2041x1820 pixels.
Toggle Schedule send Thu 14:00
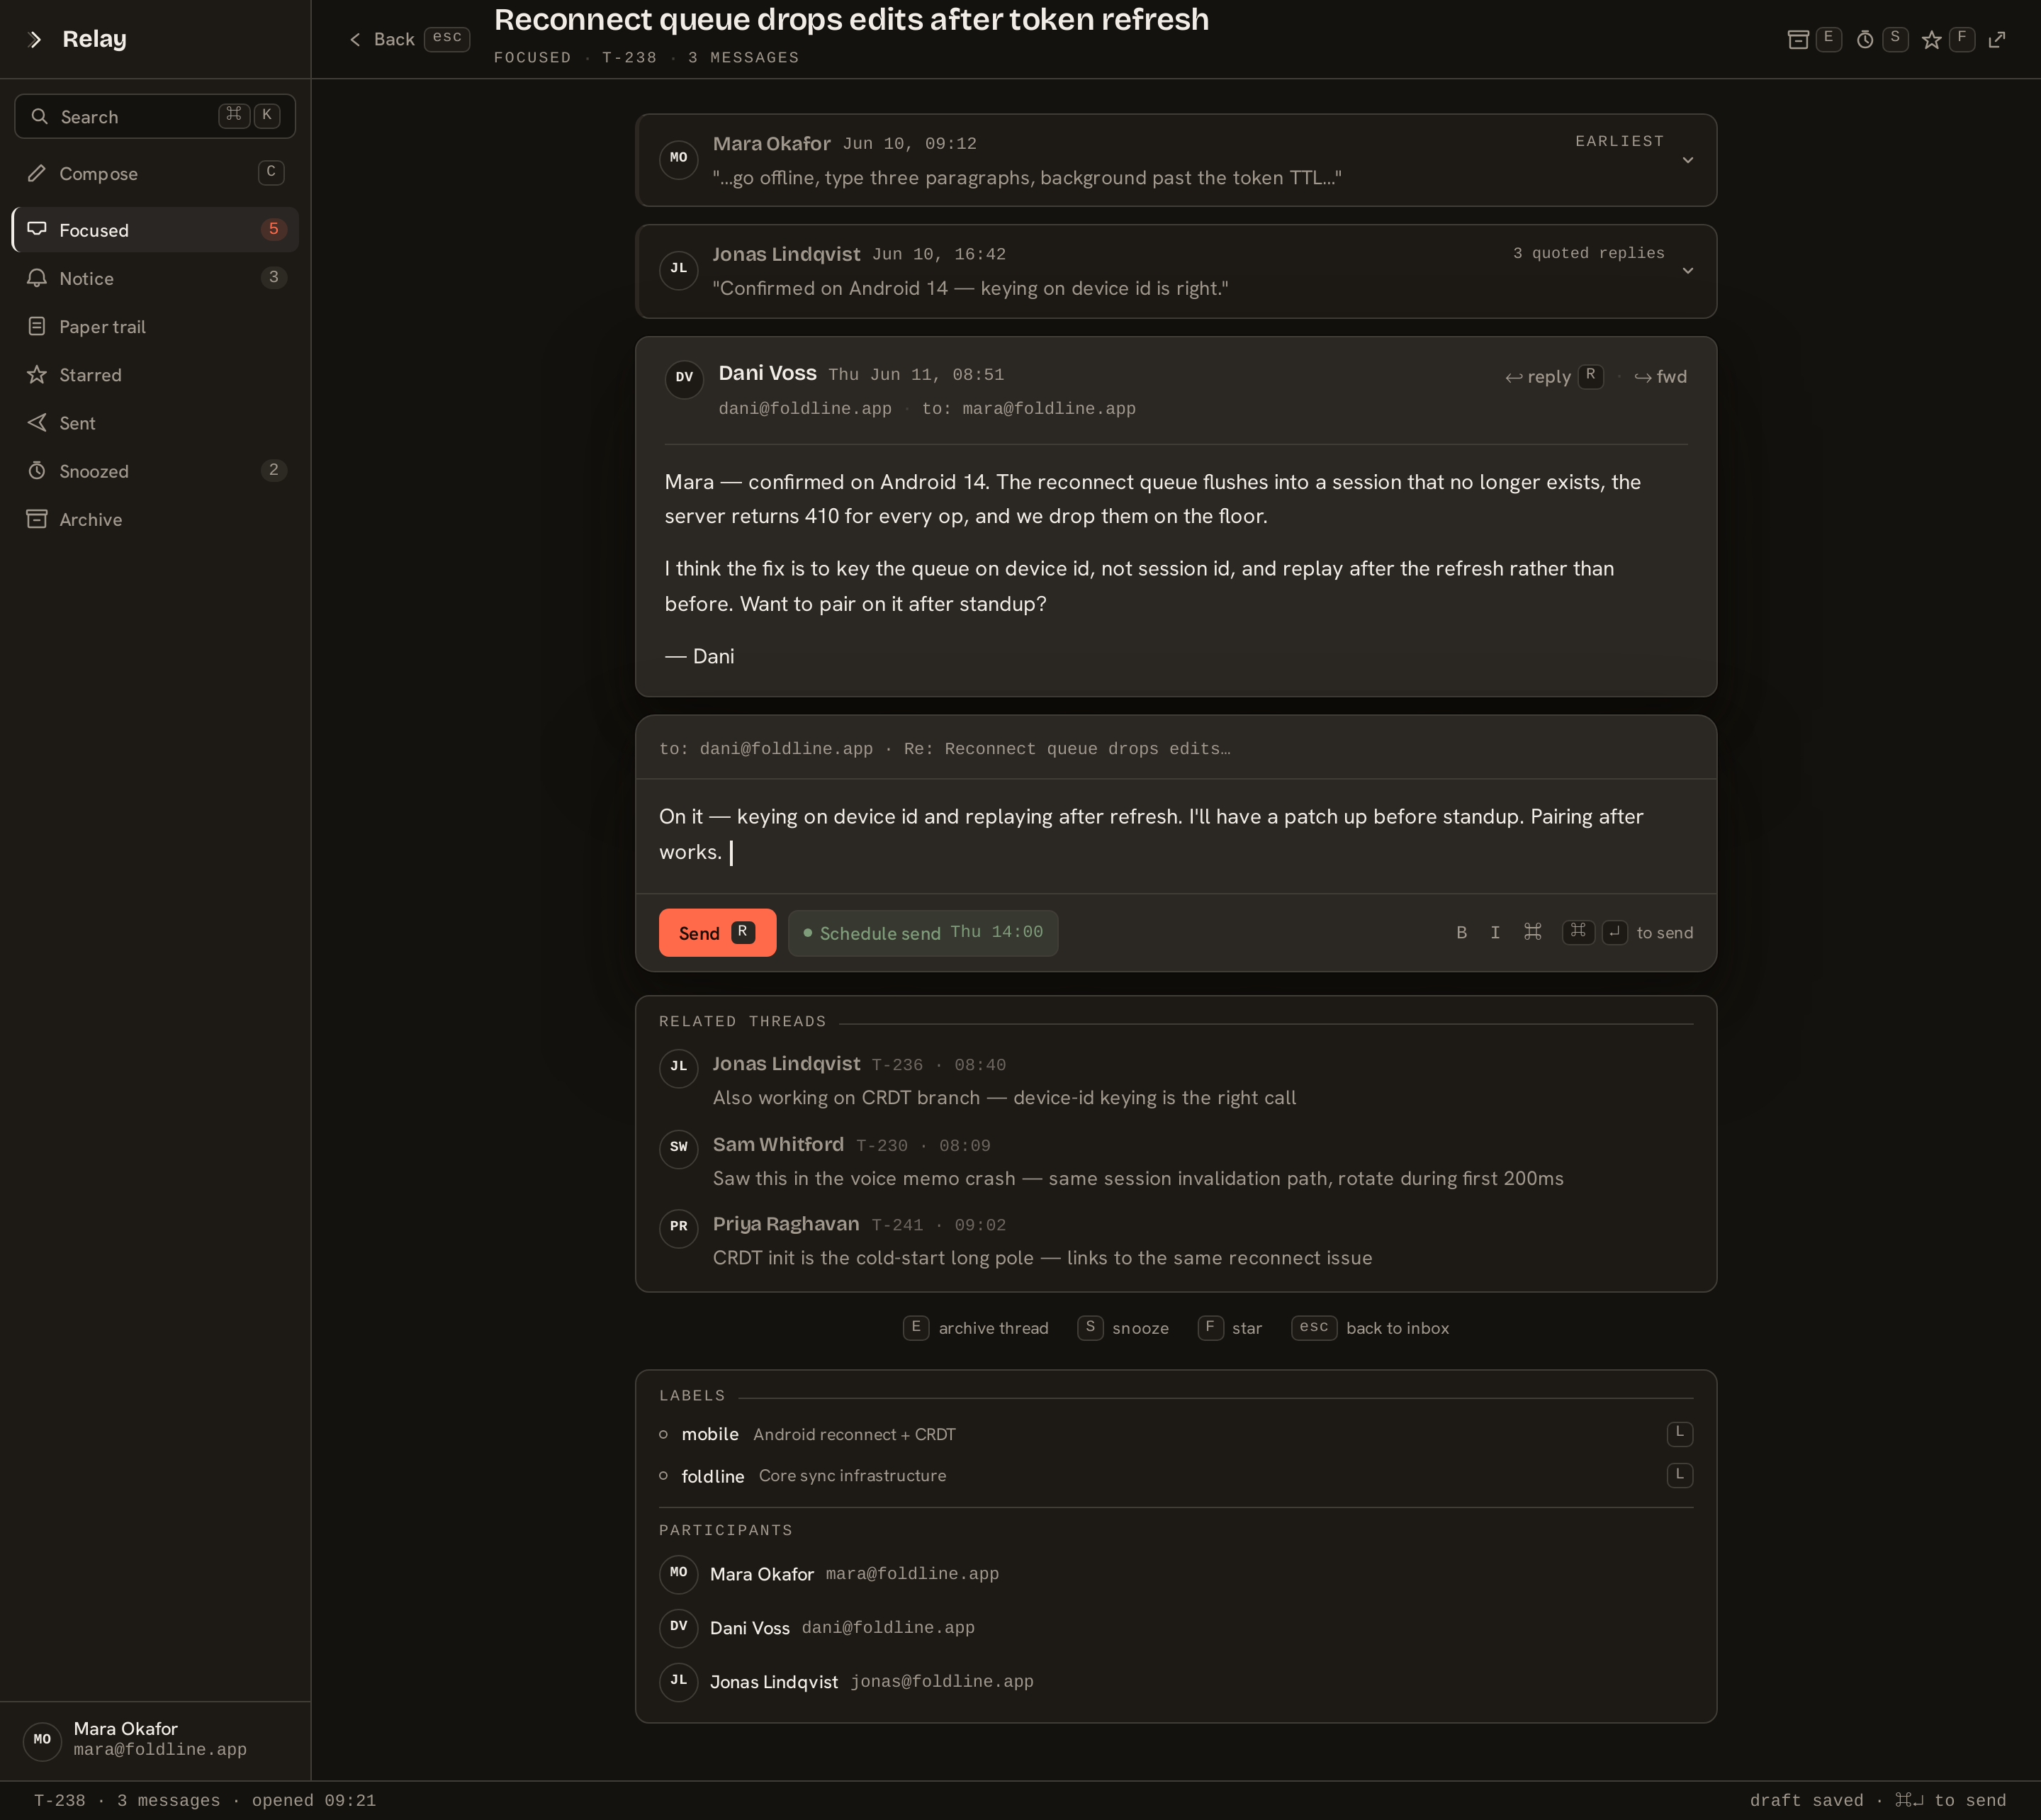click(922, 932)
